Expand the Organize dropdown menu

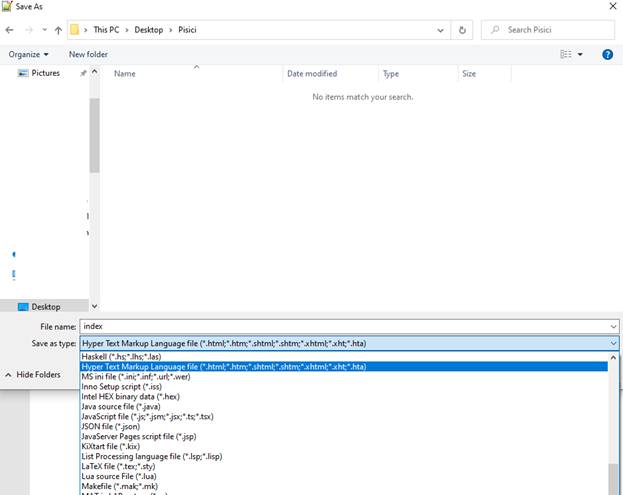(28, 54)
